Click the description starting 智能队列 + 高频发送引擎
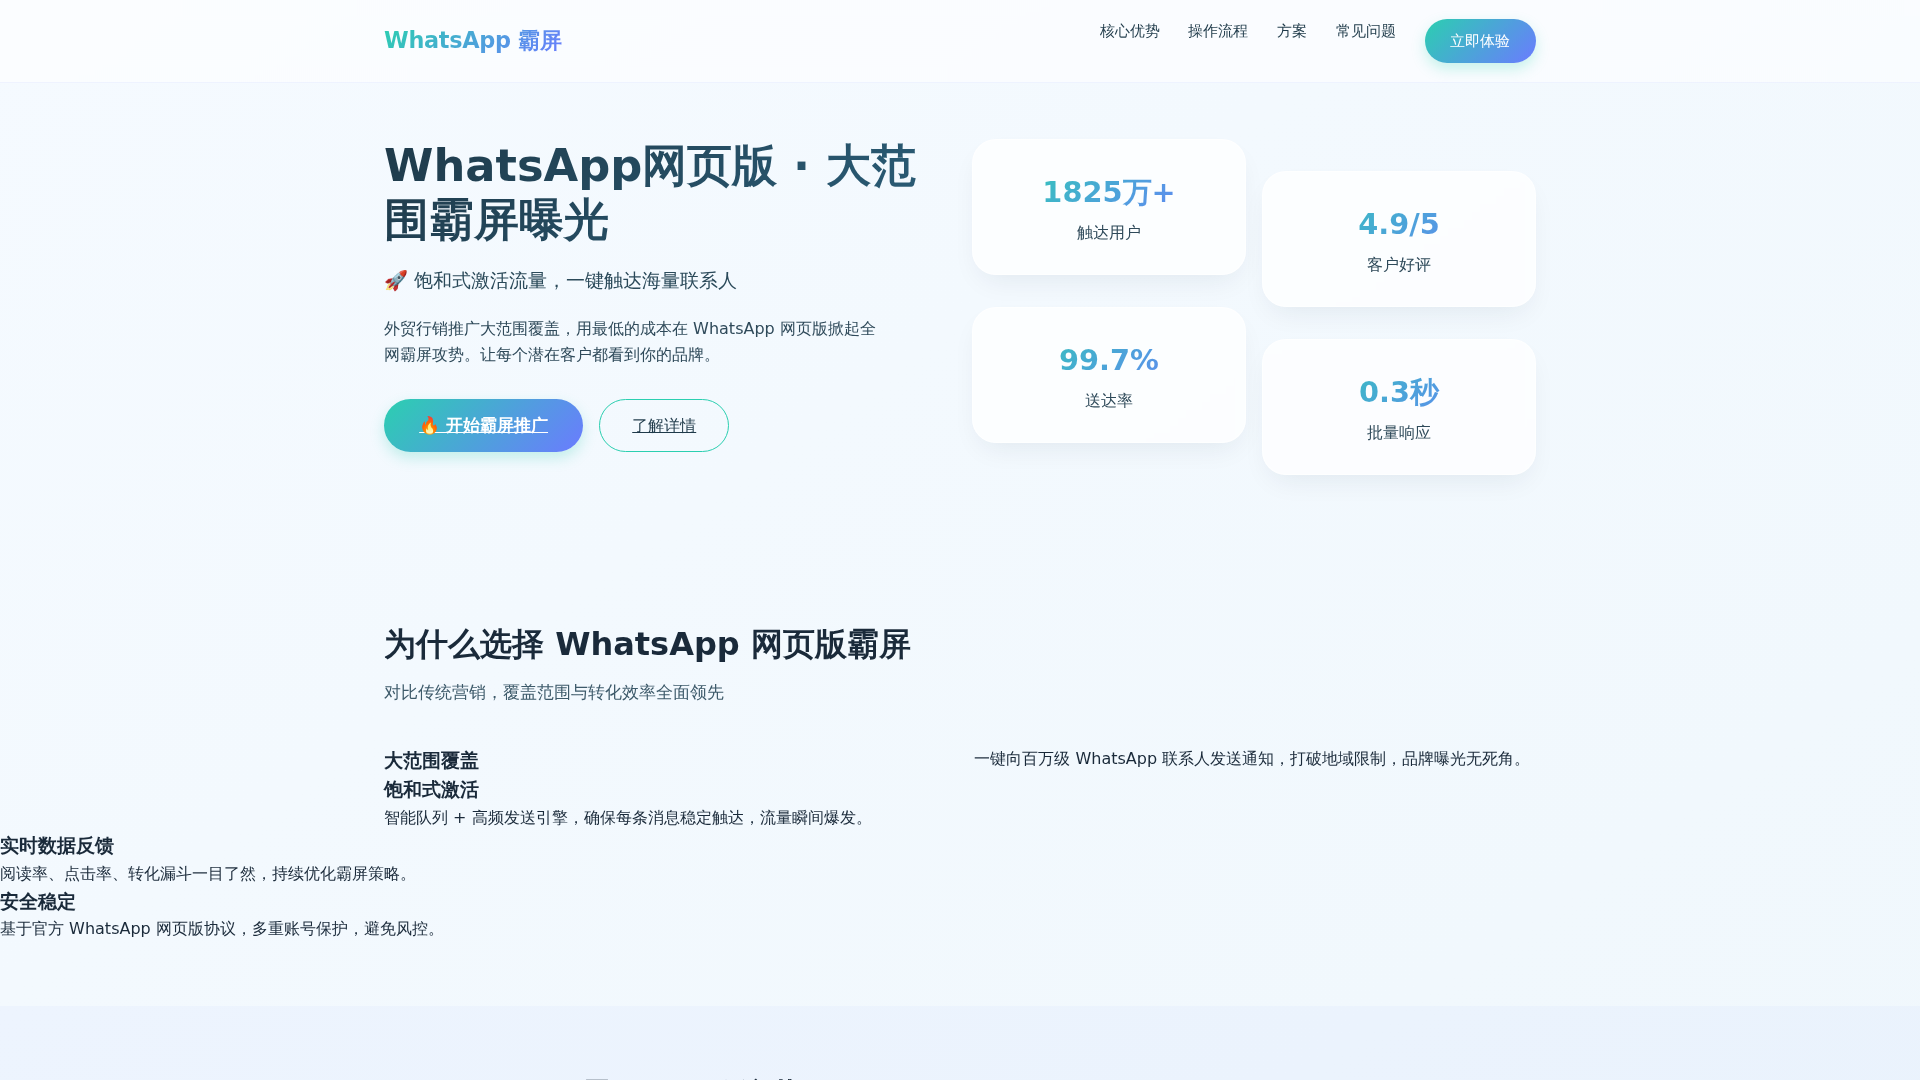Screen dimensions: 1920x1080 pos(627,818)
